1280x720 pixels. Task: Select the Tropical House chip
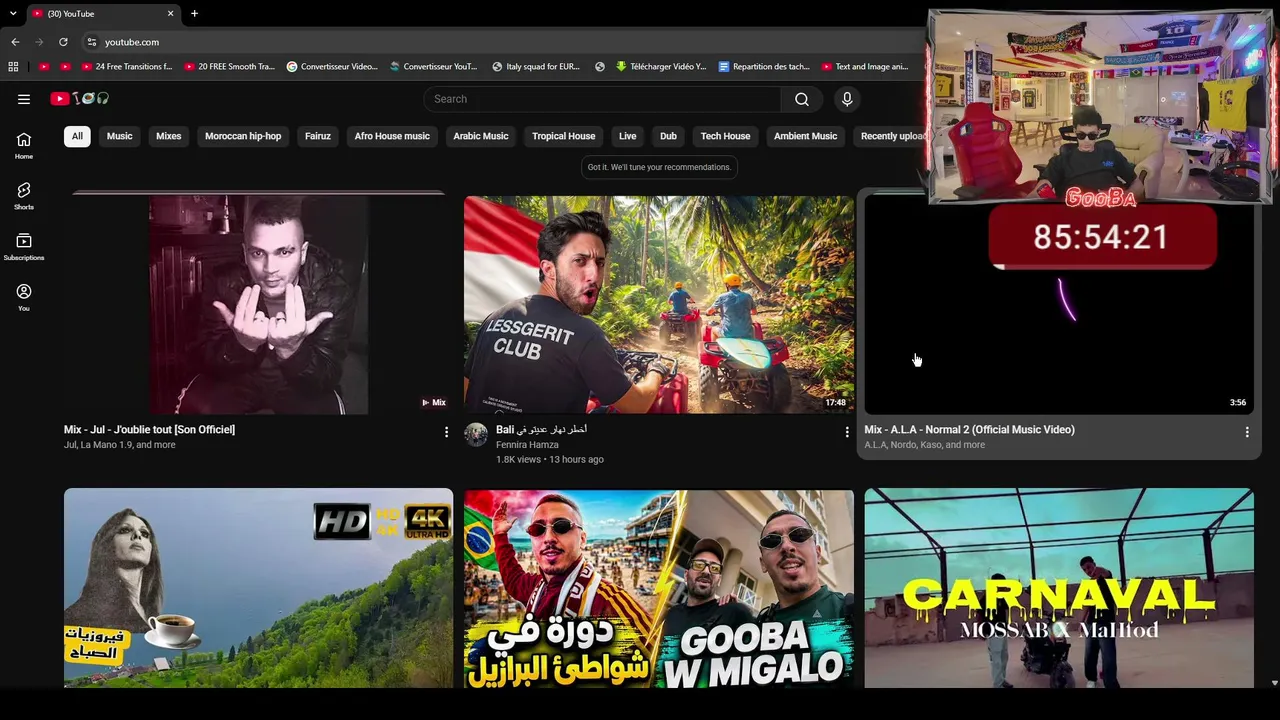pos(564,136)
